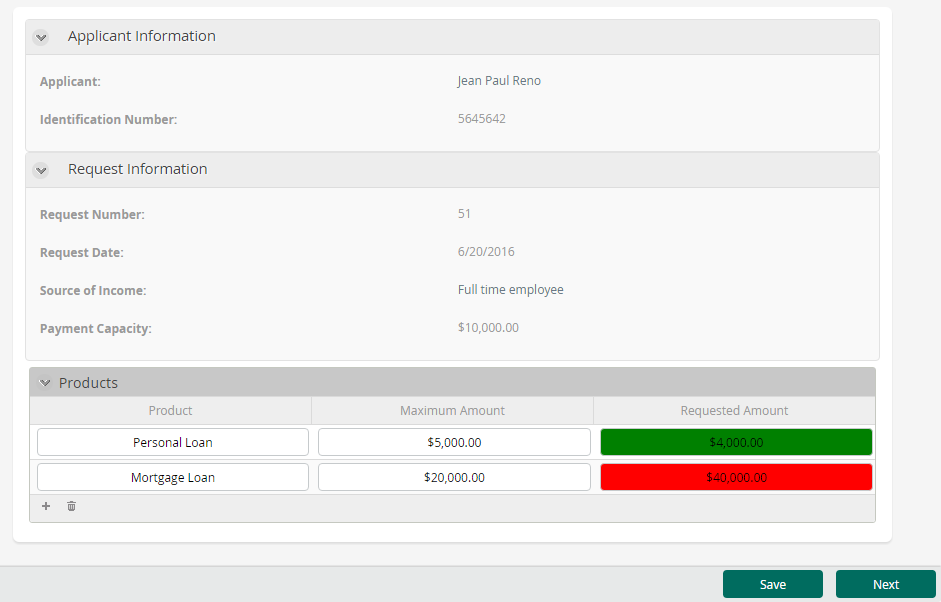The image size is (941, 602).
Task: Select request number value 51
Action: [x=464, y=214]
